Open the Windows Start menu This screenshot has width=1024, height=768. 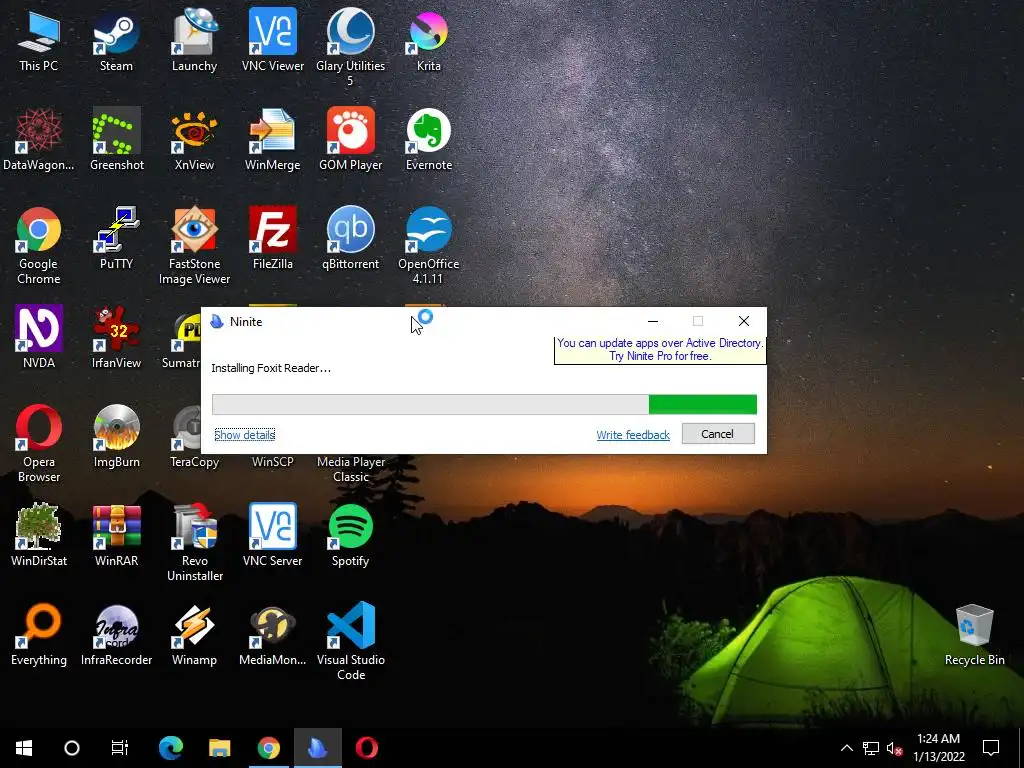pyautogui.click(x=24, y=748)
